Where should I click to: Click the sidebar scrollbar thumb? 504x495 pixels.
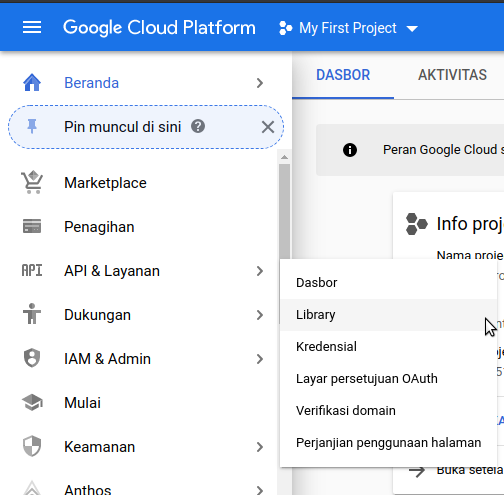pos(284,211)
